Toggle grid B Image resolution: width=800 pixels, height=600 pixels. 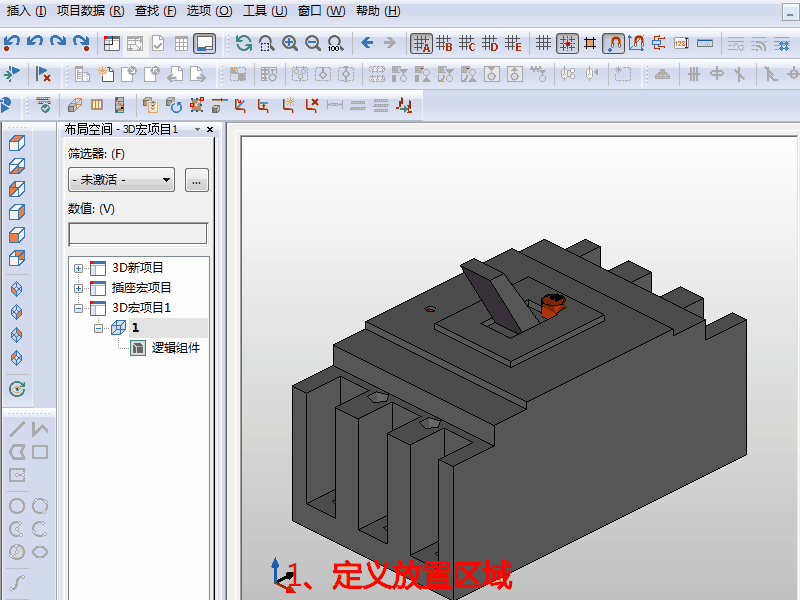click(x=444, y=43)
